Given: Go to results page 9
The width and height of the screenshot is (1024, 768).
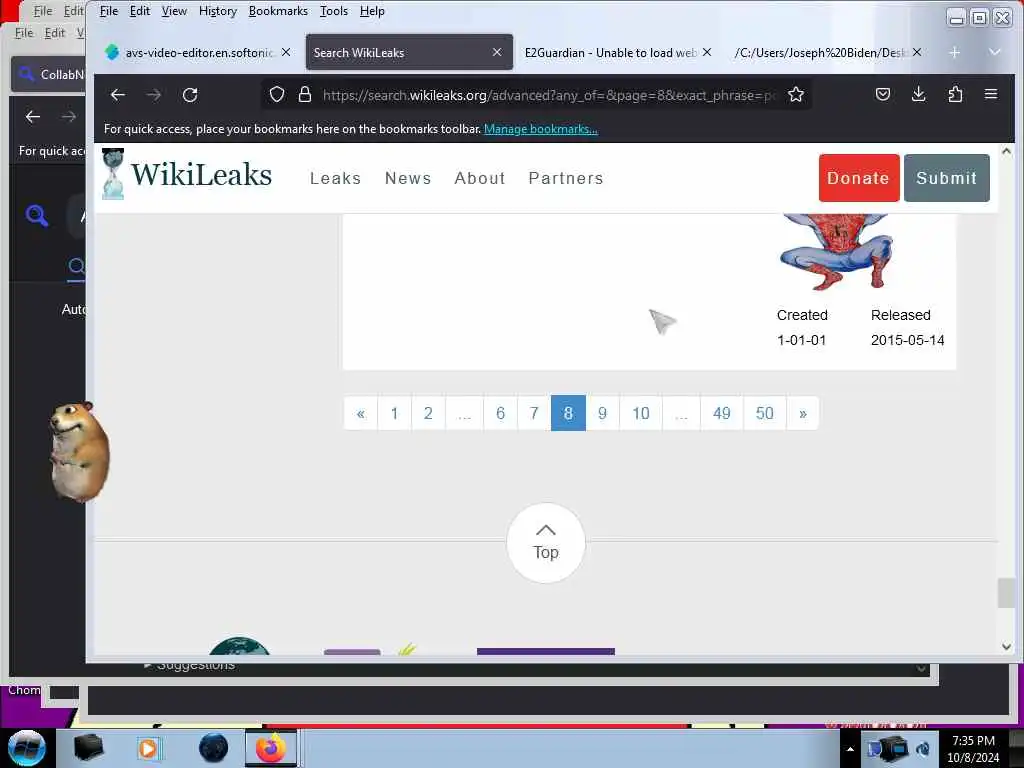Looking at the screenshot, I should point(602,413).
